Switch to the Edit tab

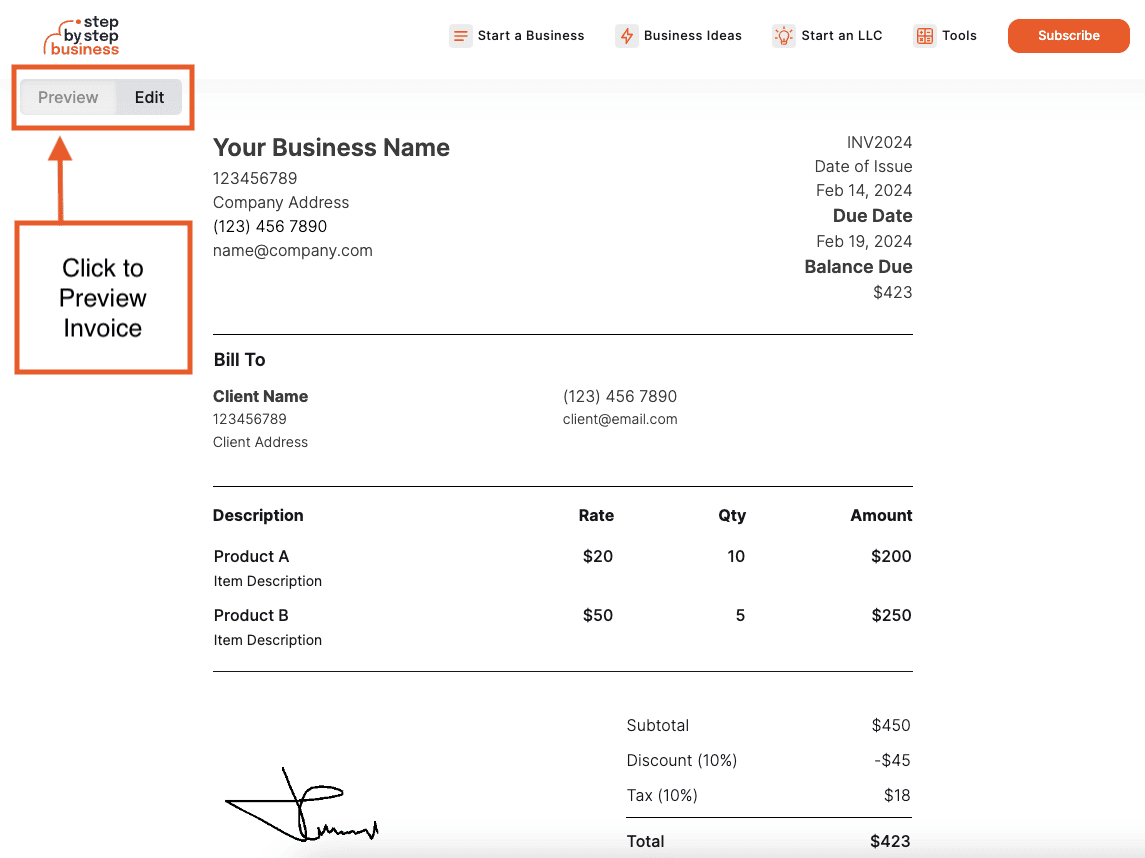(149, 97)
